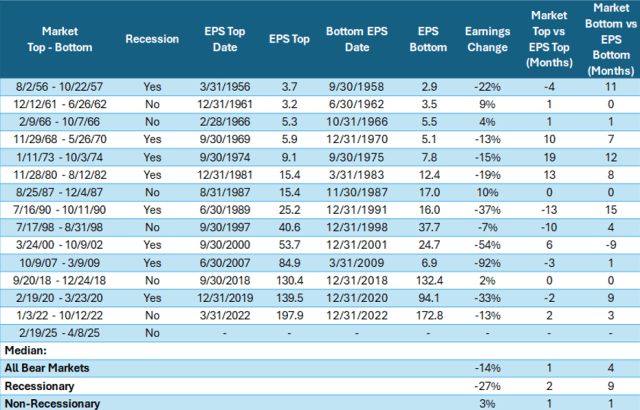This screenshot has width=640, height=410.
Task: Click the '10/9/07 - 3/9/09' bear market cell
Action: point(55,259)
